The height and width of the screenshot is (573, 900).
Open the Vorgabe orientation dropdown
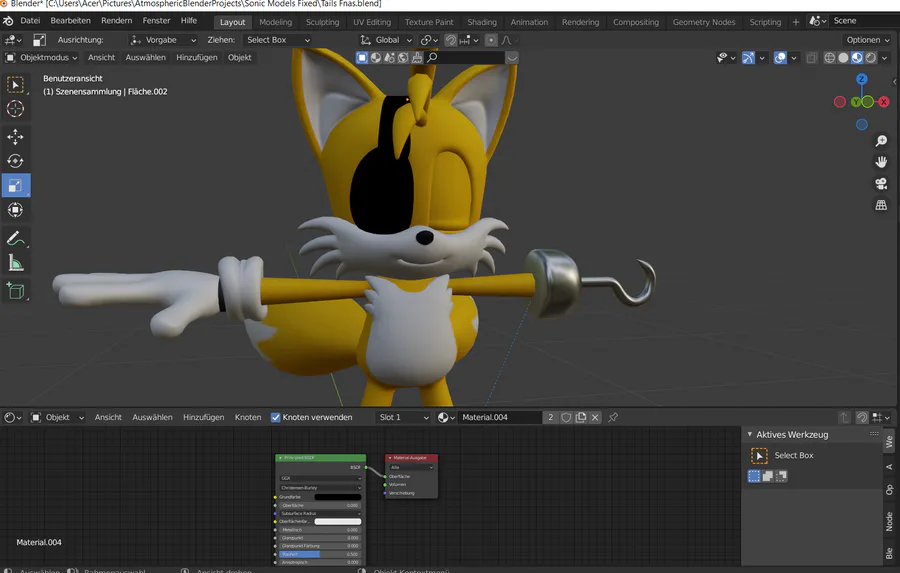162,40
